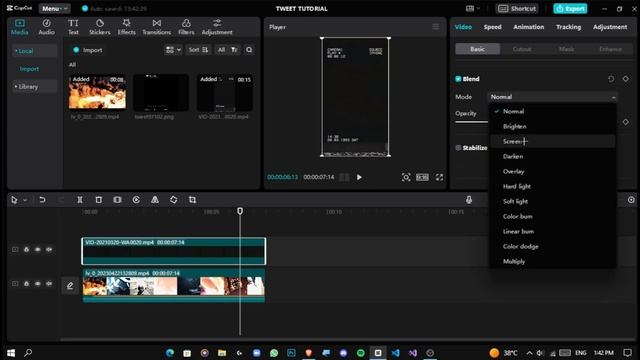Click the Export button

point(570,9)
